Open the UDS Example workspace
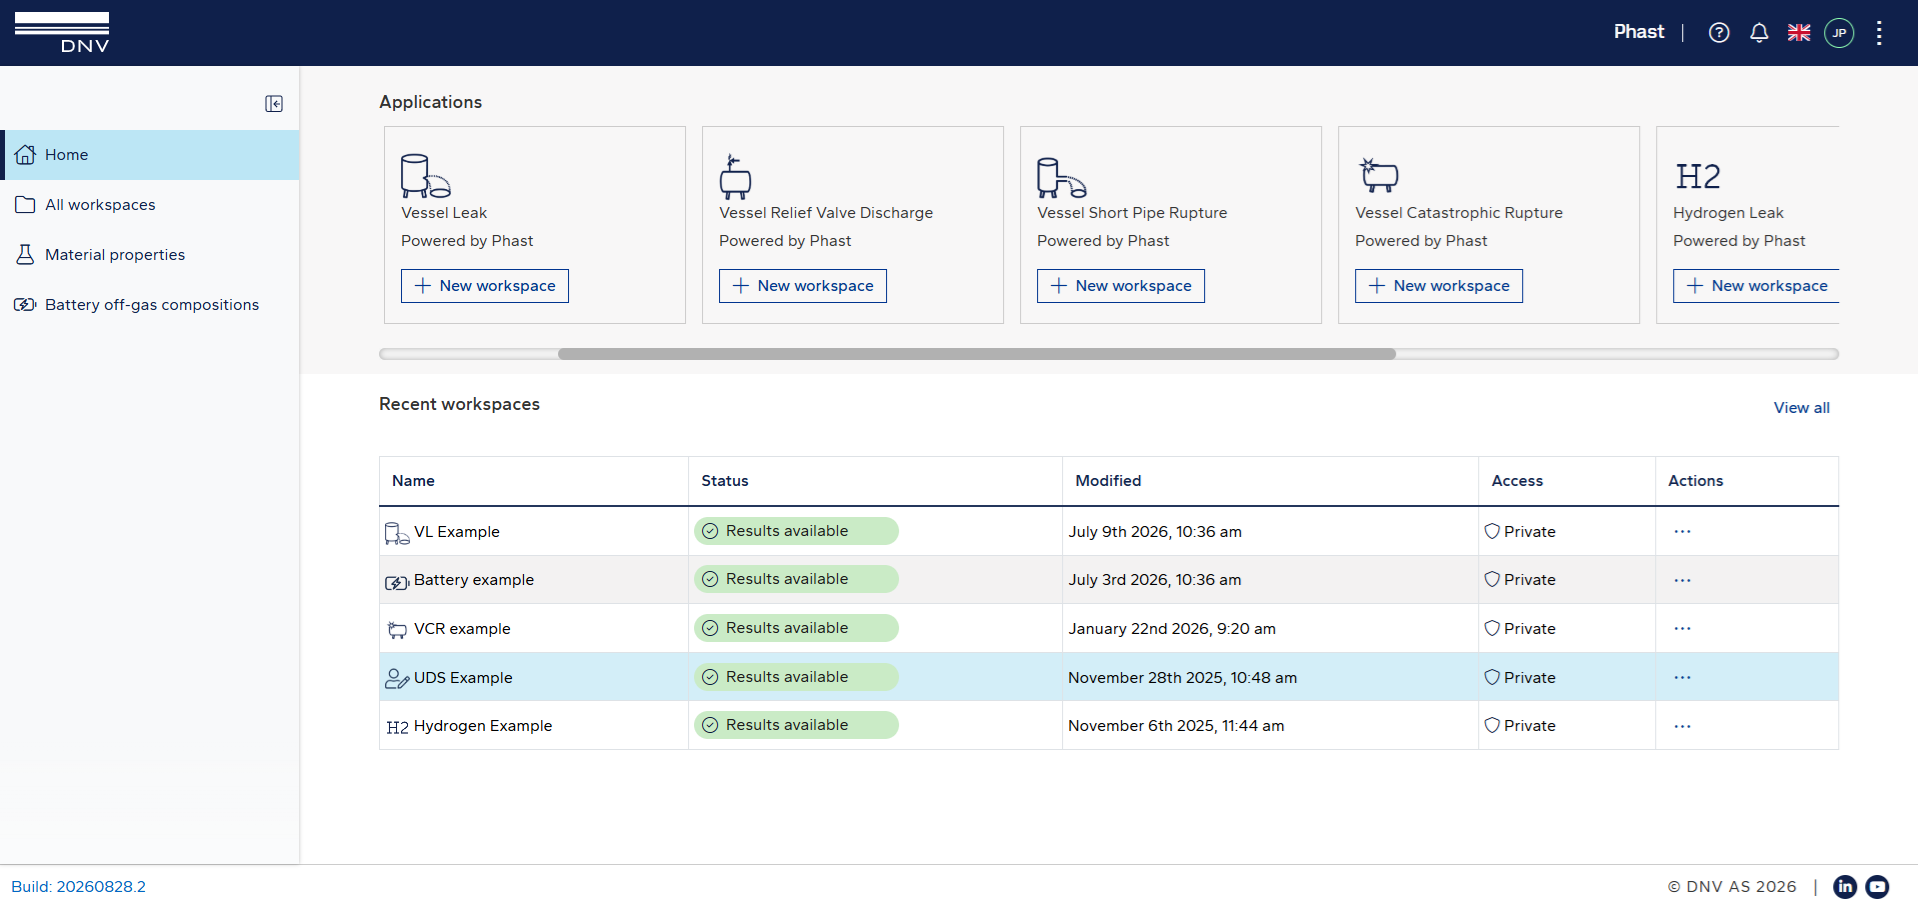Viewport: 1918px width, 909px height. pos(463,678)
